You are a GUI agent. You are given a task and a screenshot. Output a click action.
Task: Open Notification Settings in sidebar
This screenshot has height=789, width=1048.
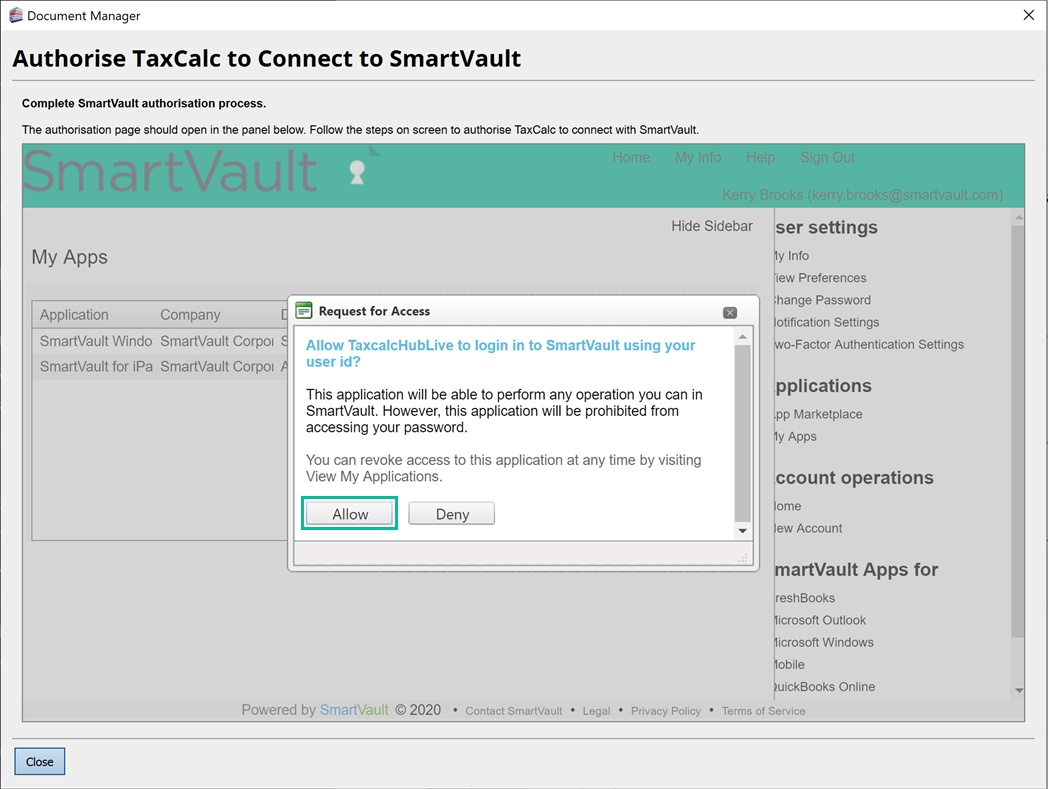point(827,322)
